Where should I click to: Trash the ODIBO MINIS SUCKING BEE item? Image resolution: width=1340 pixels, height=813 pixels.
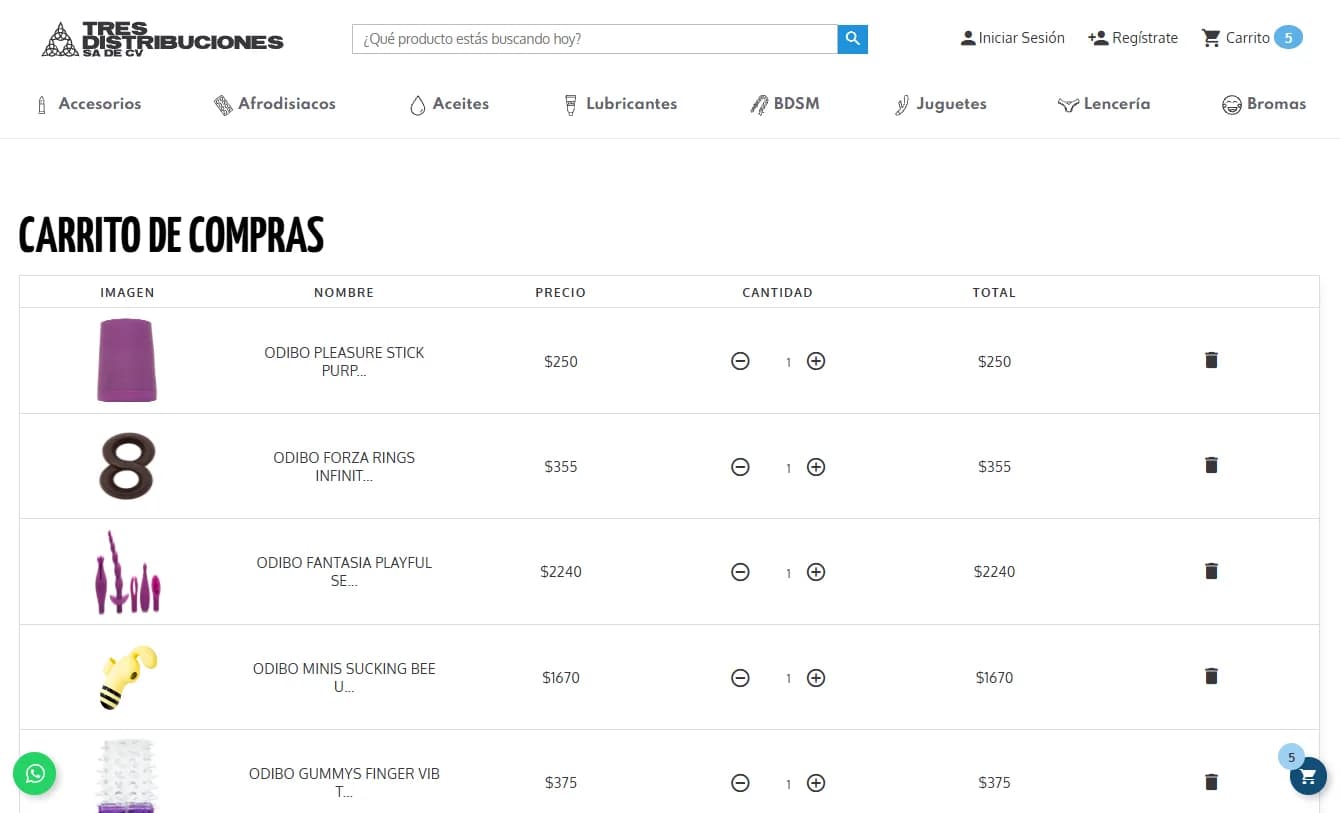(x=1211, y=676)
